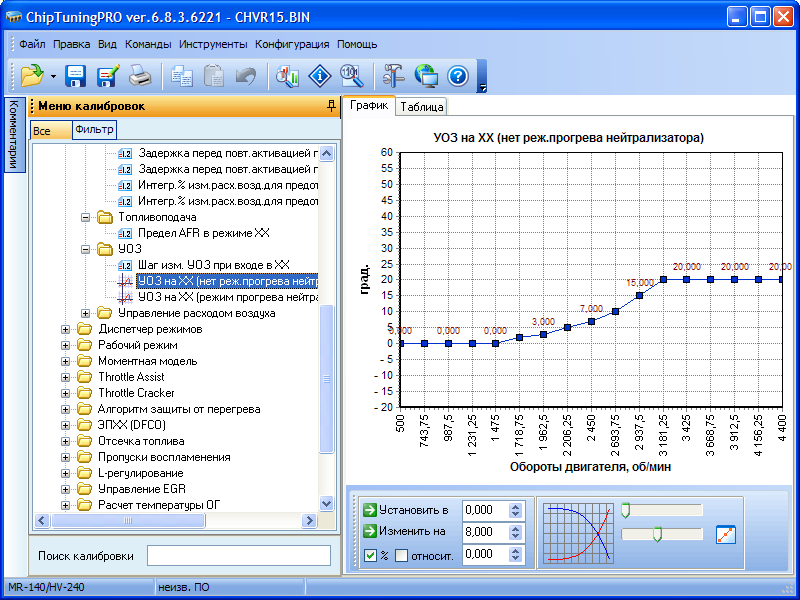
Task: Click the upper slider handle beside curve preview
Action: pos(625,511)
